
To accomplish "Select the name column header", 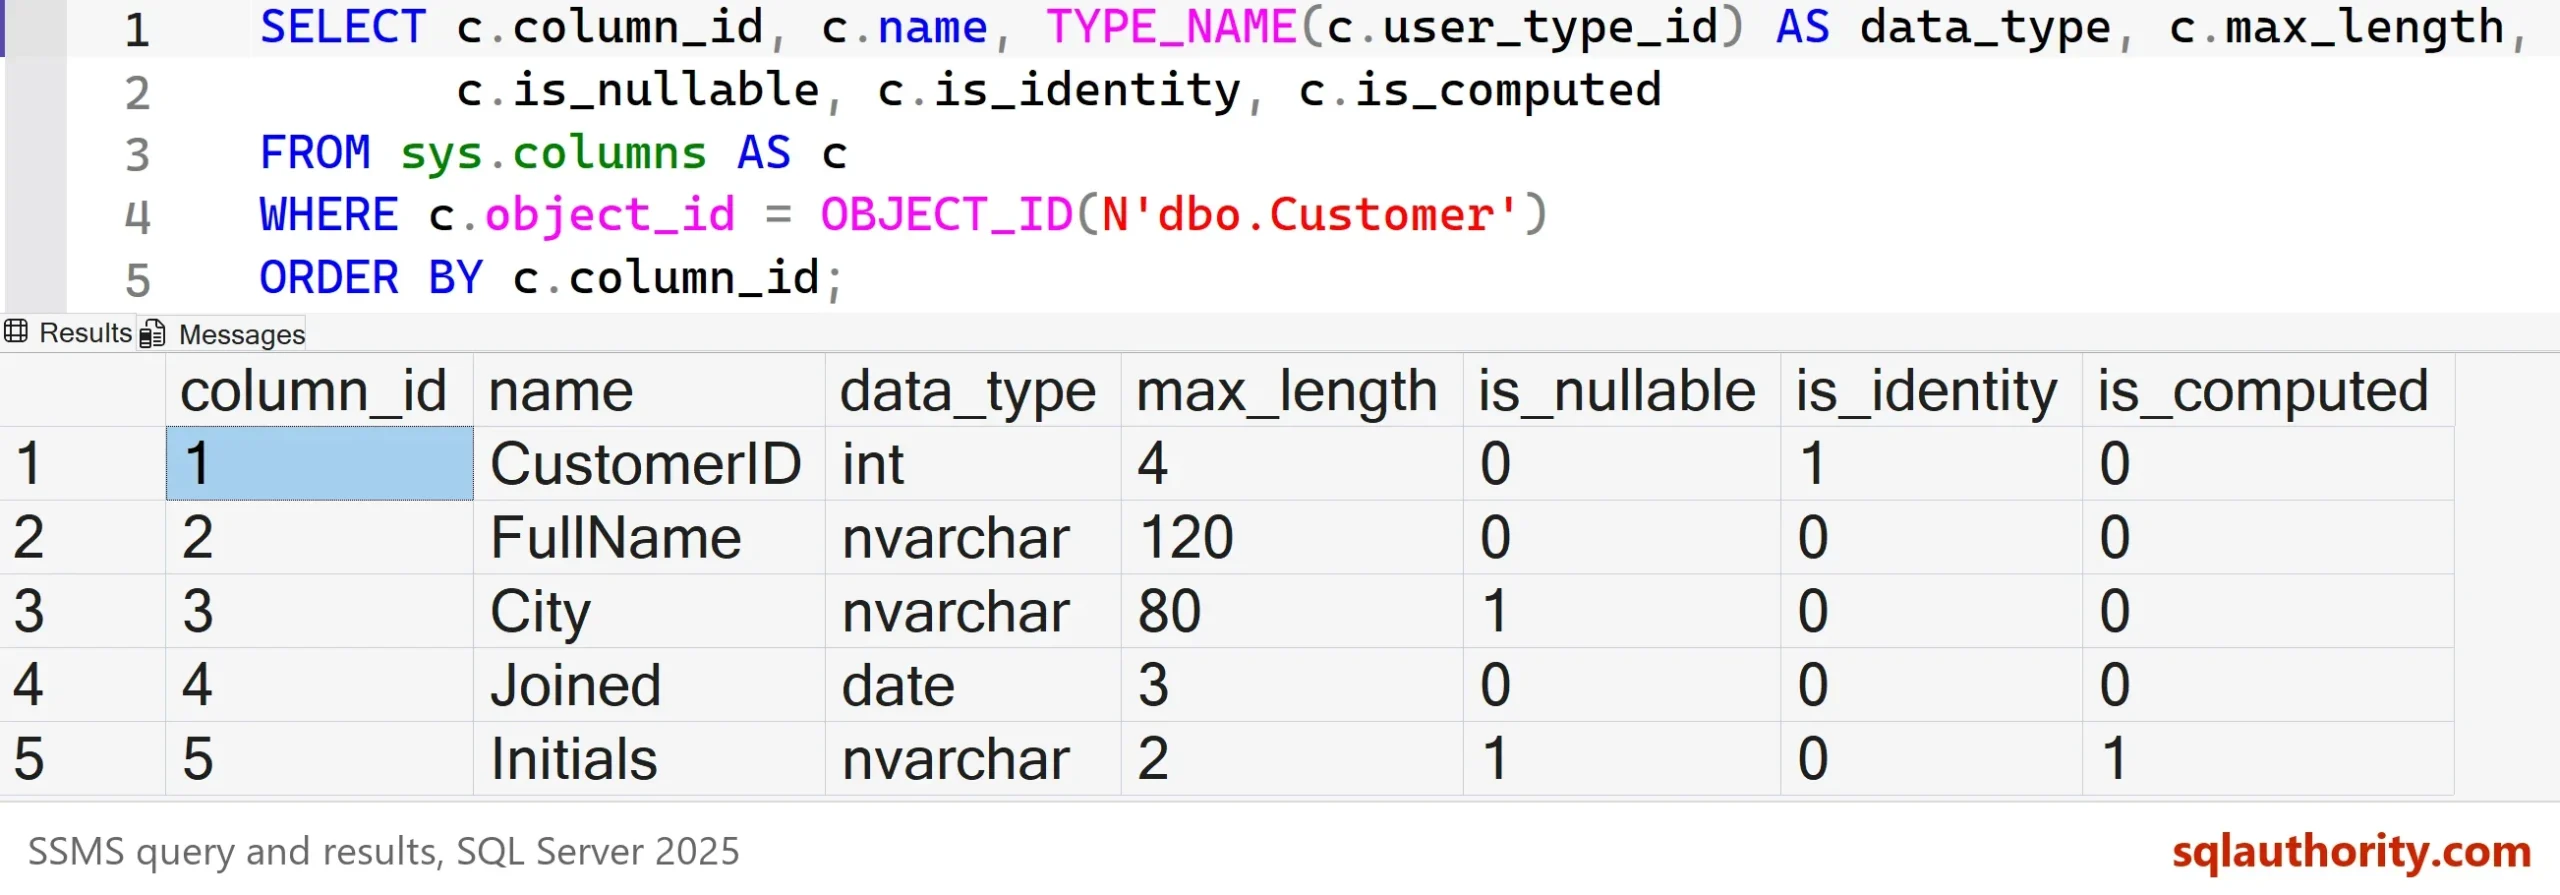I will point(649,391).
